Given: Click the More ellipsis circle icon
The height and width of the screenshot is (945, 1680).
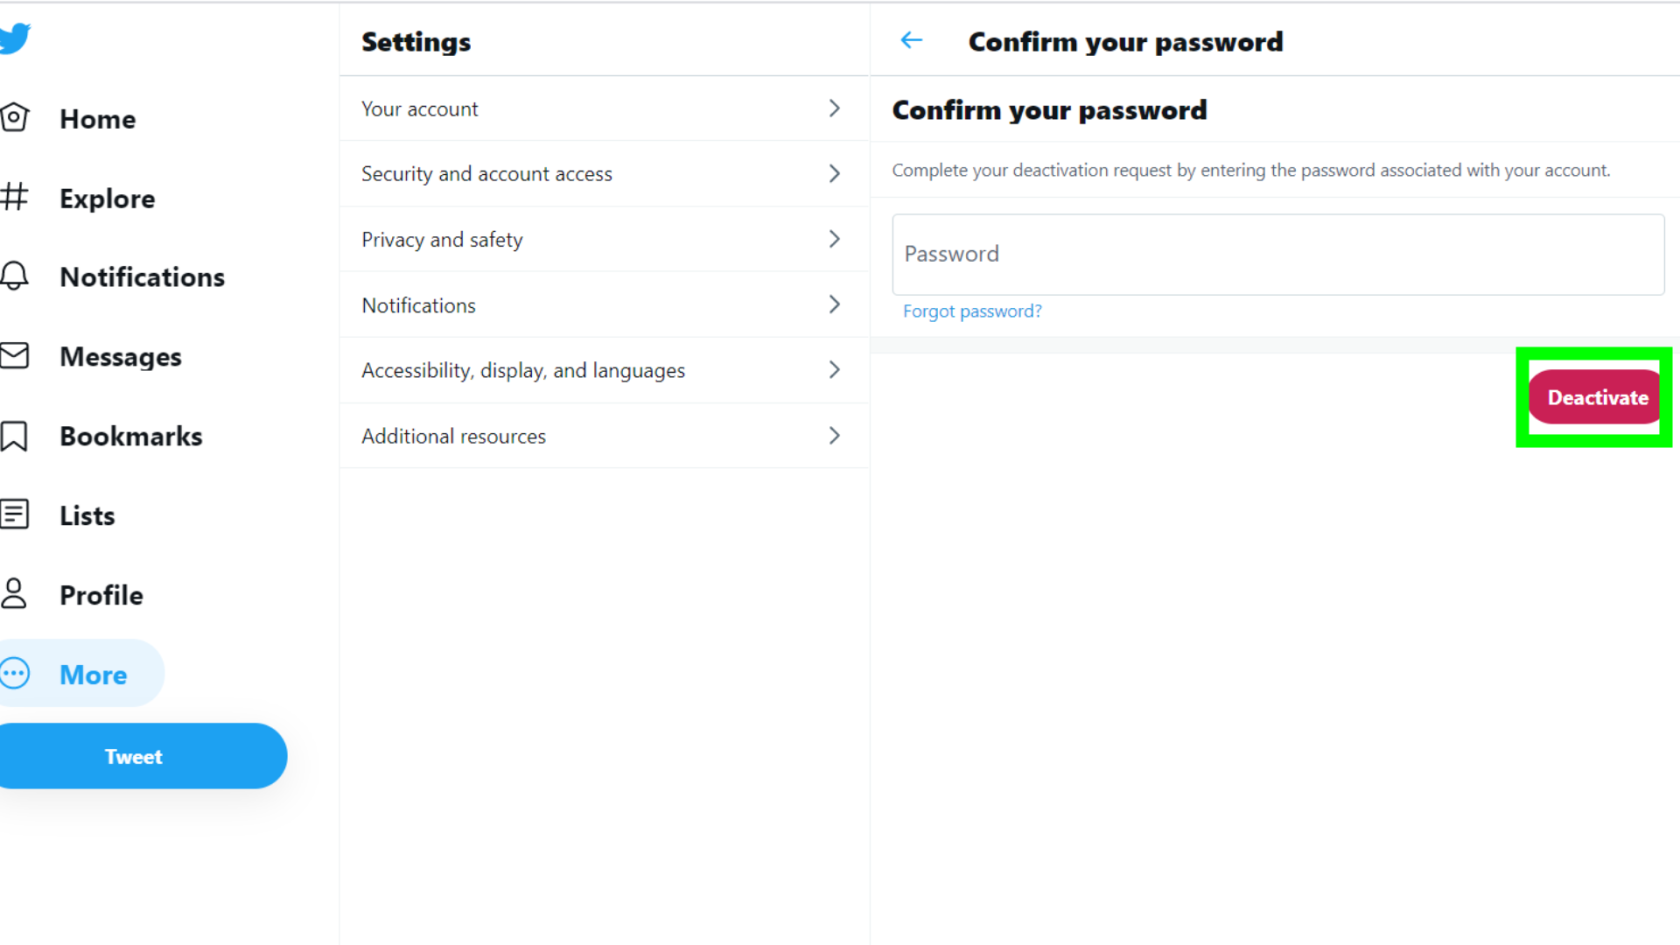Looking at the screenshot, I should click(14, 674).
